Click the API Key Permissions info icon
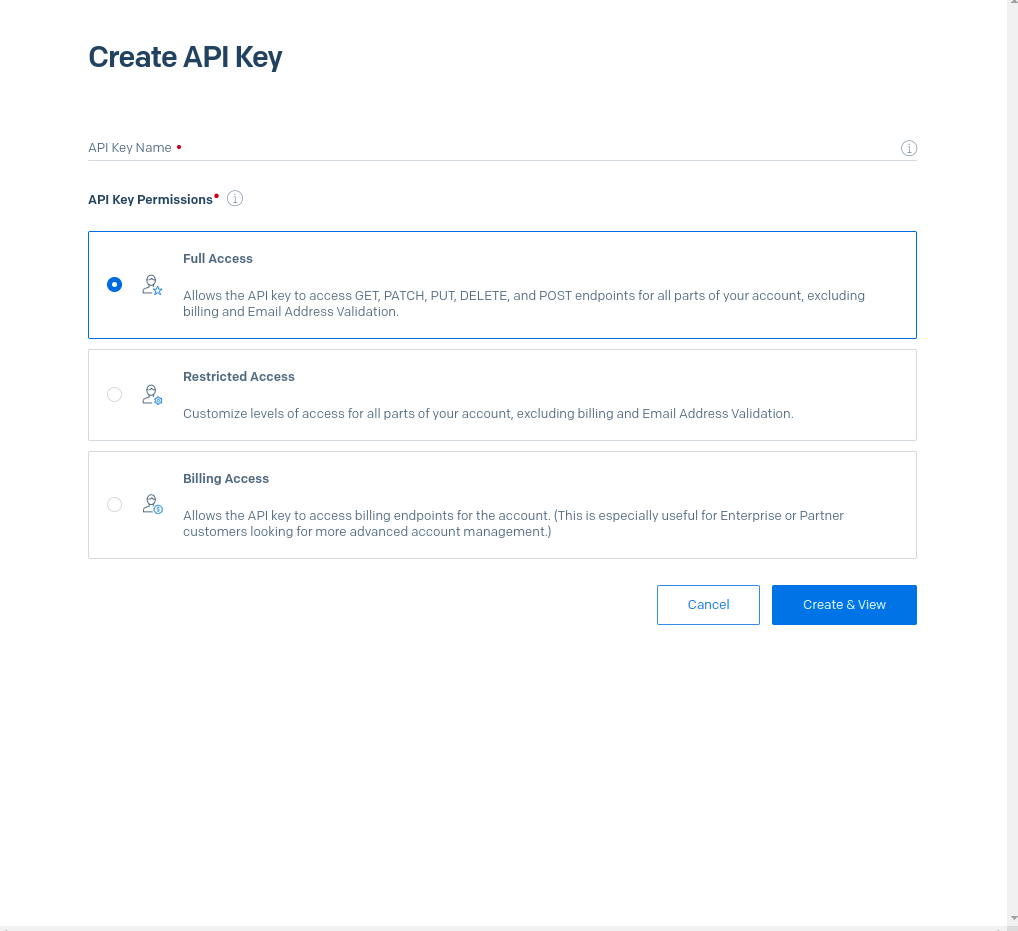Screen dimensions: 1018x931 (x=234, y=198)
